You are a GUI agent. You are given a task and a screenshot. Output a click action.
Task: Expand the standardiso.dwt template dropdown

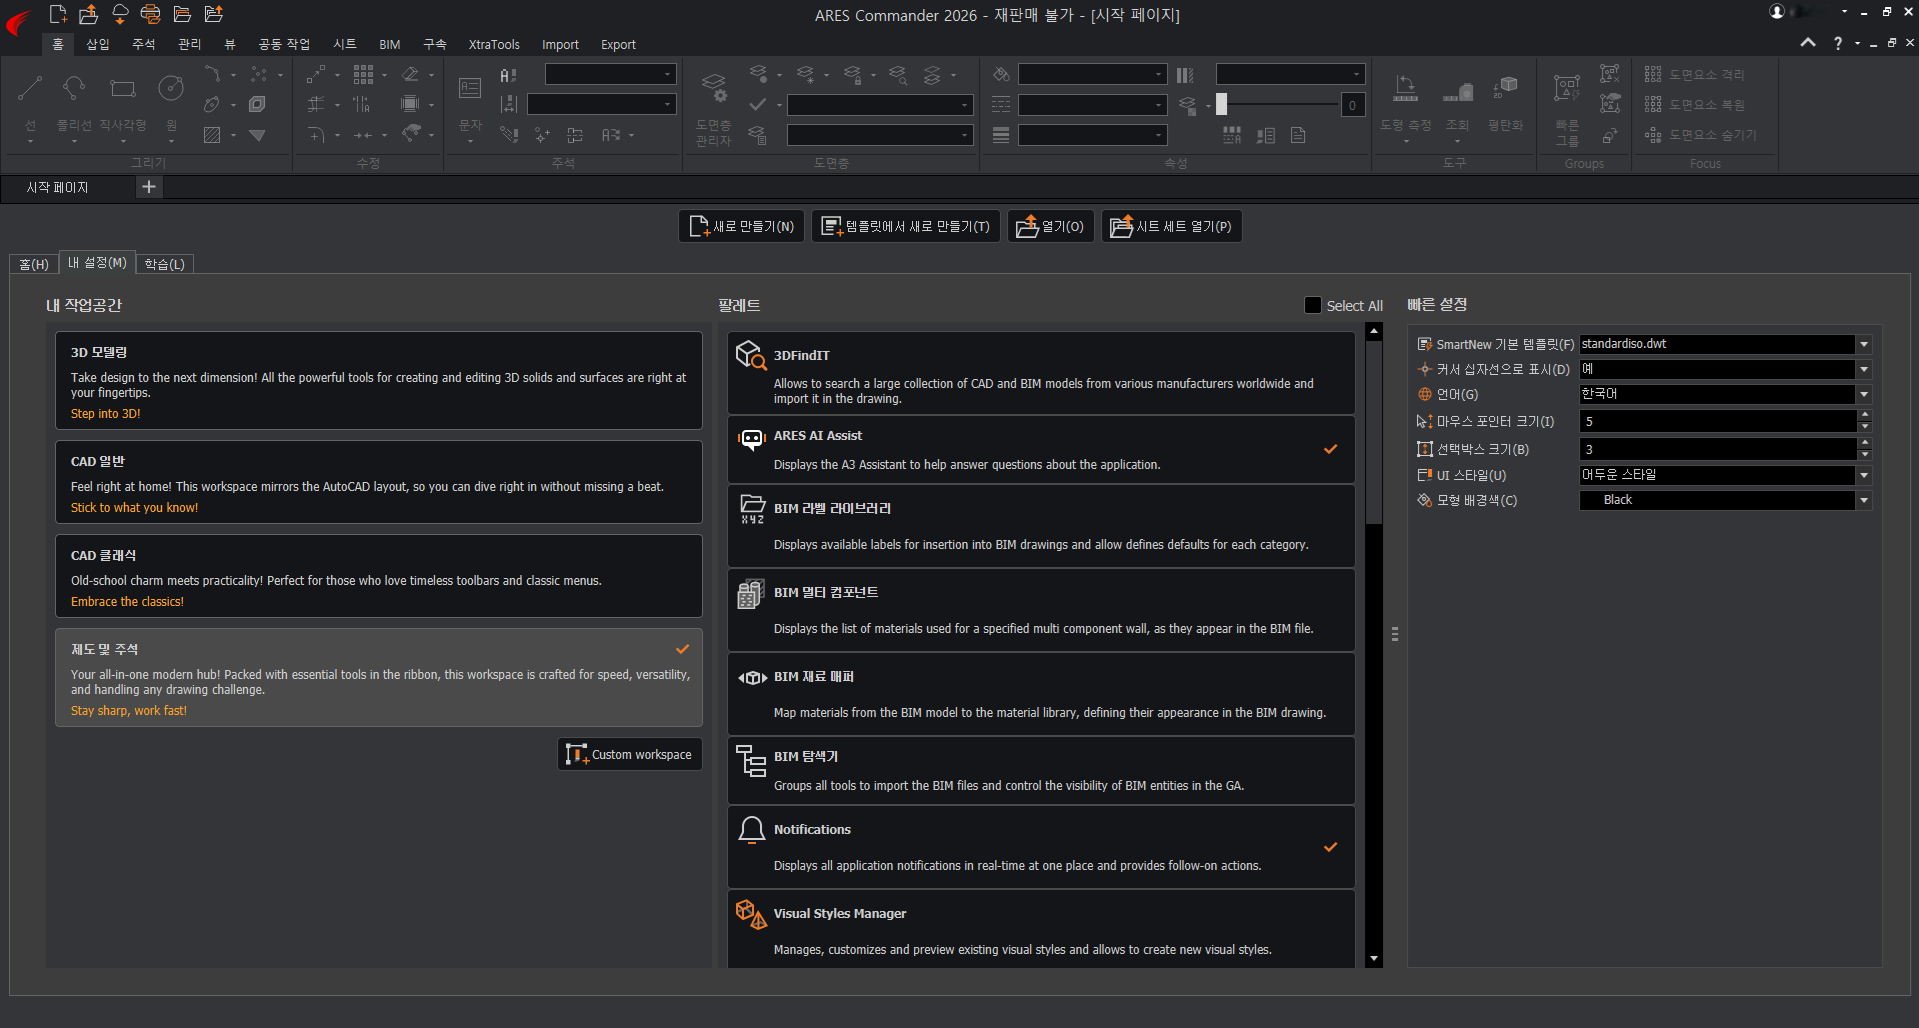(1863, 345)
